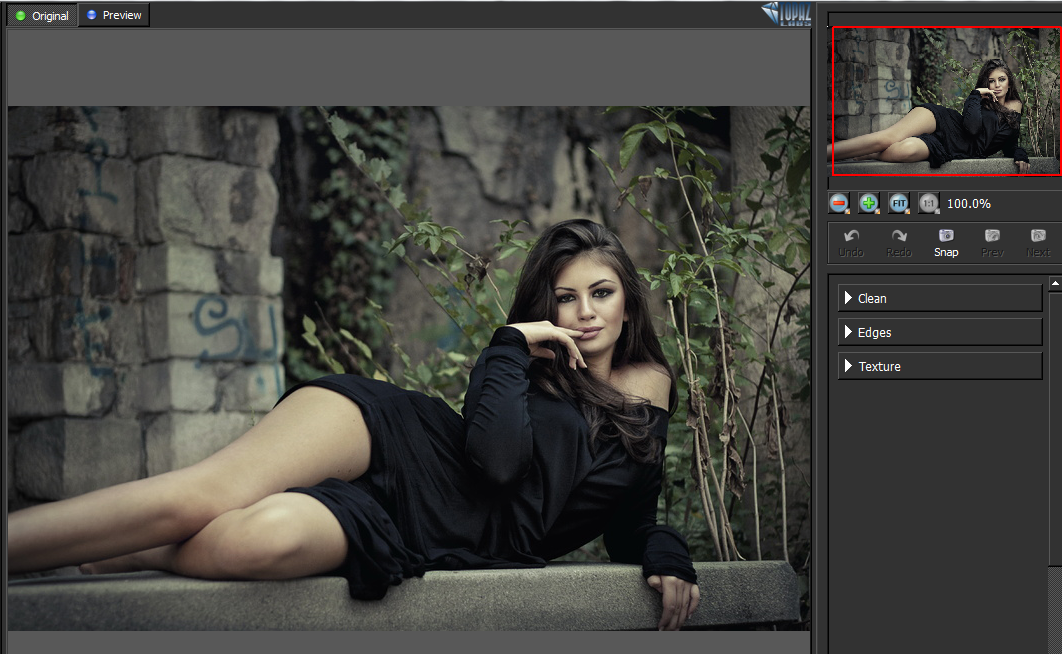Set zoom to actual size with 1:1 icon

pyautogui.click(x=929, y=203)
